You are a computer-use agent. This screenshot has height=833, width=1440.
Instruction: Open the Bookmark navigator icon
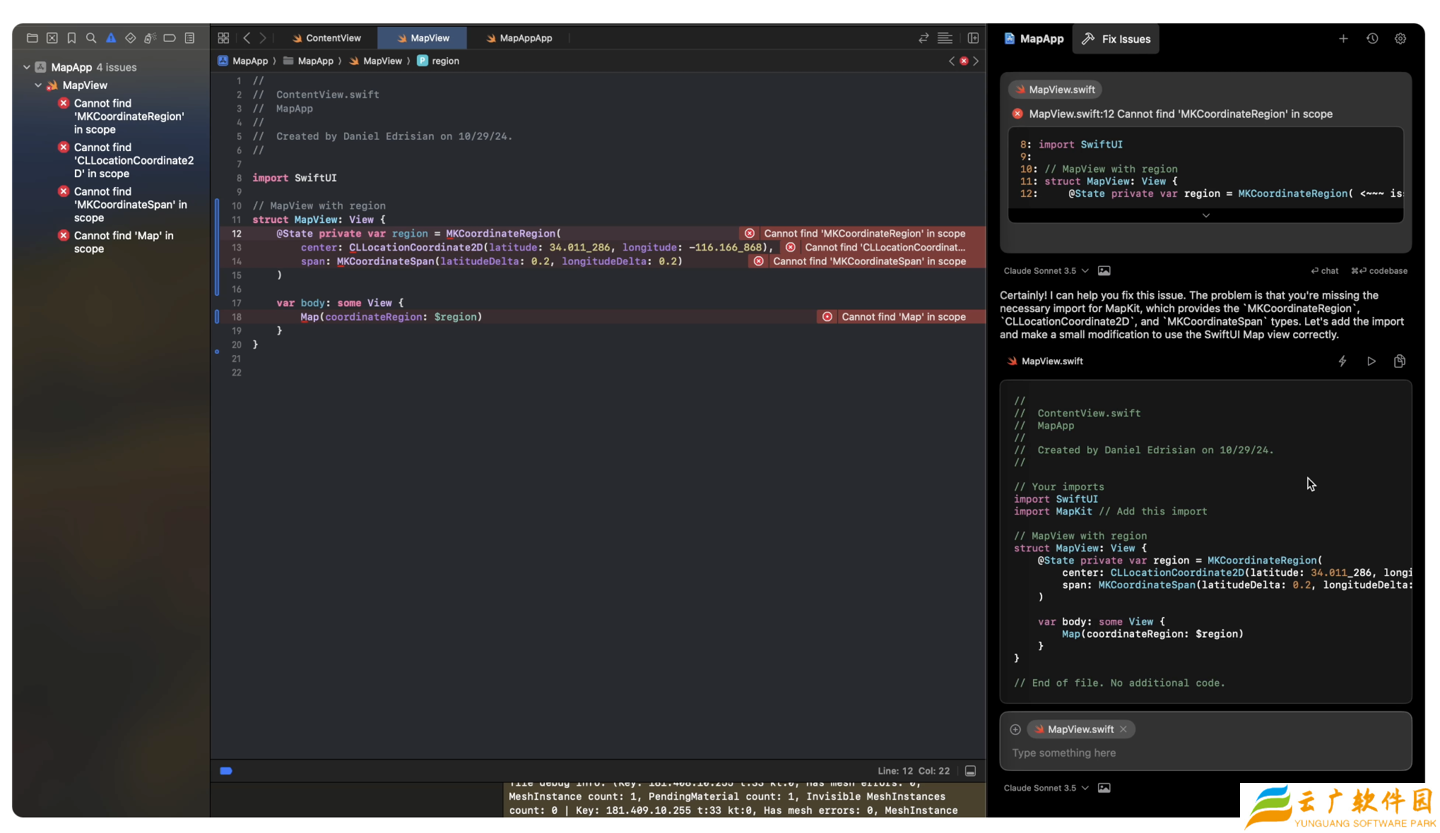click(71, 38)
